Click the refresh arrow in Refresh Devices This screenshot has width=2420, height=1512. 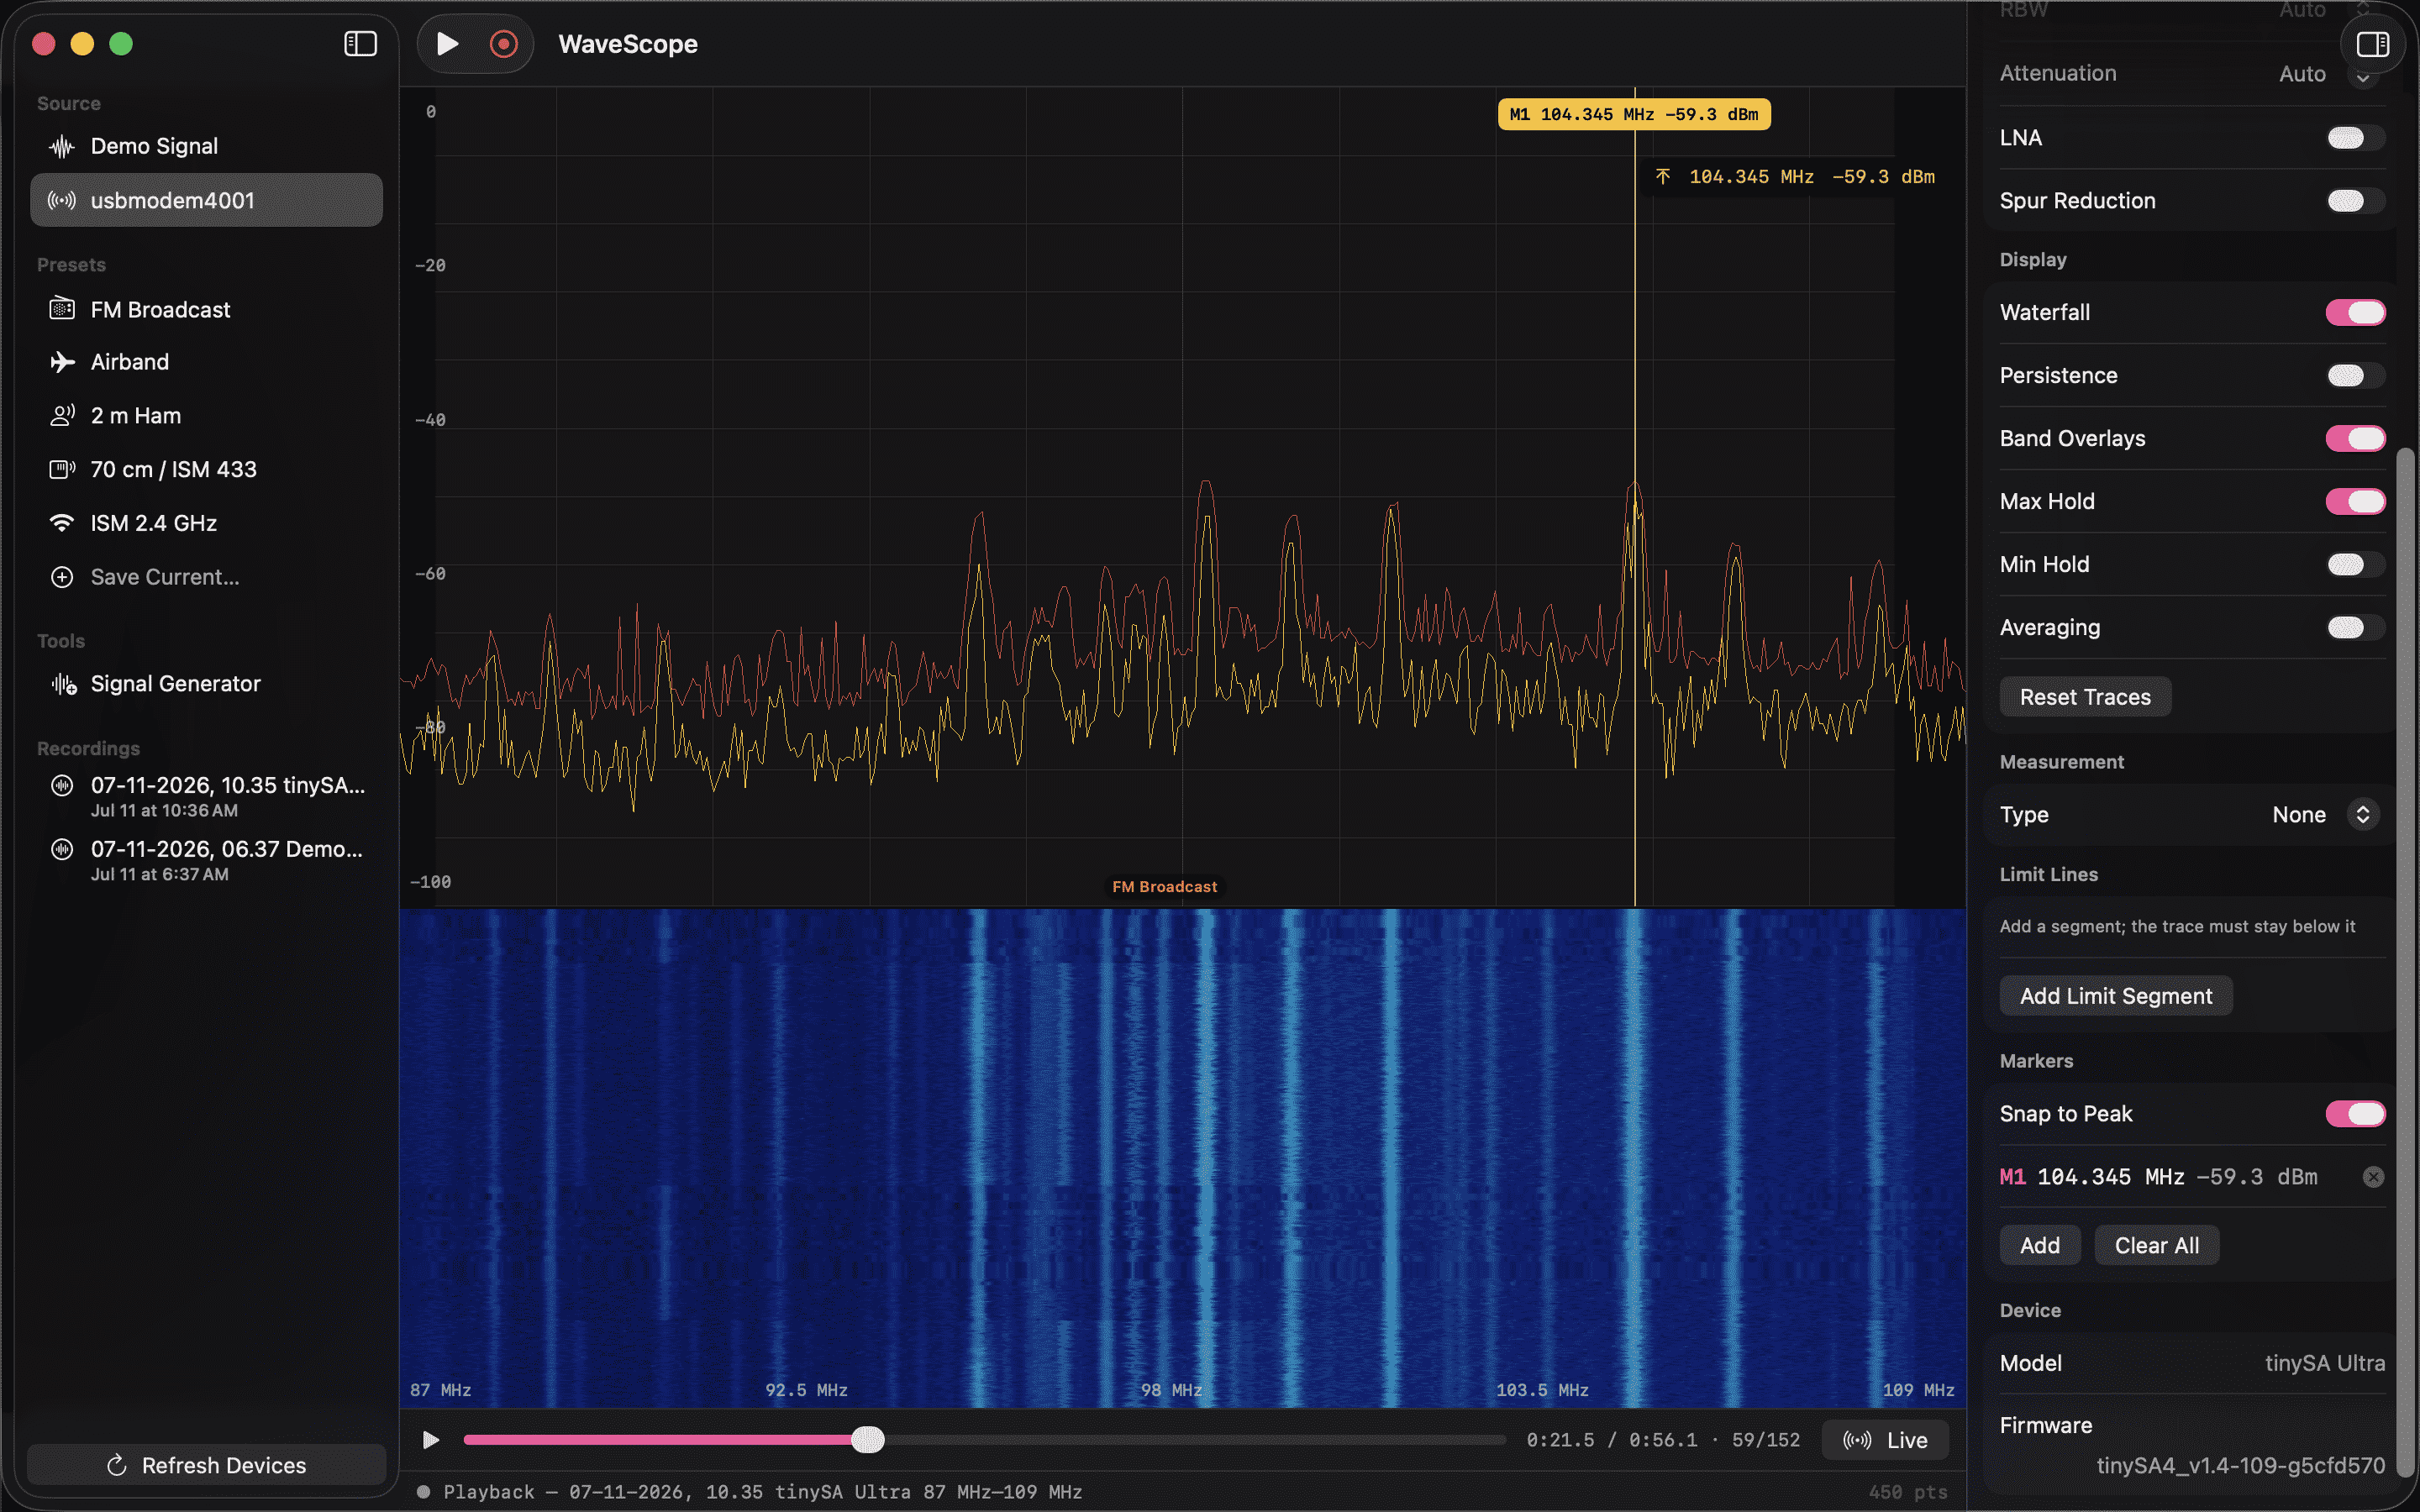click(x=117, y=1465)
